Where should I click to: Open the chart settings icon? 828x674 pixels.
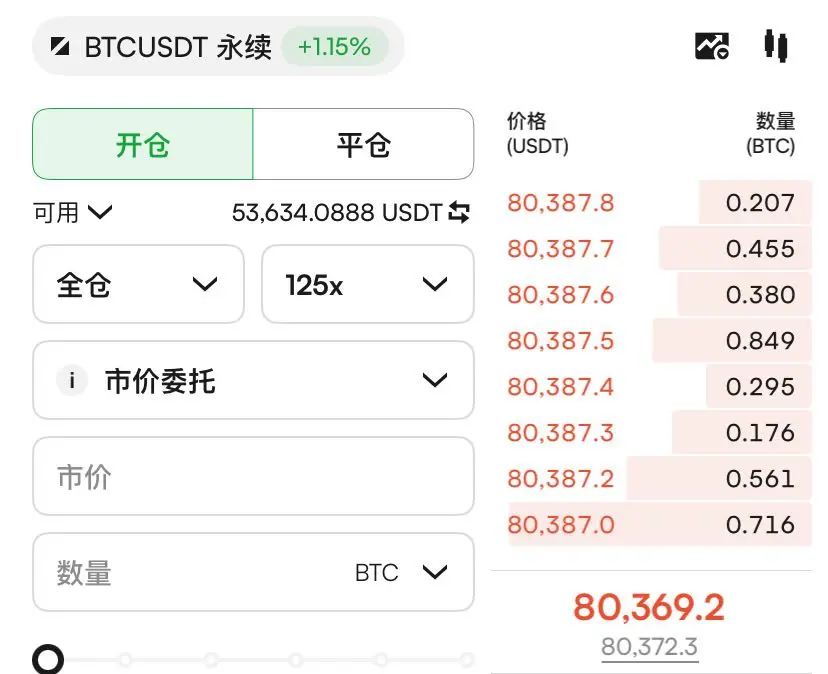click(712, 46)
